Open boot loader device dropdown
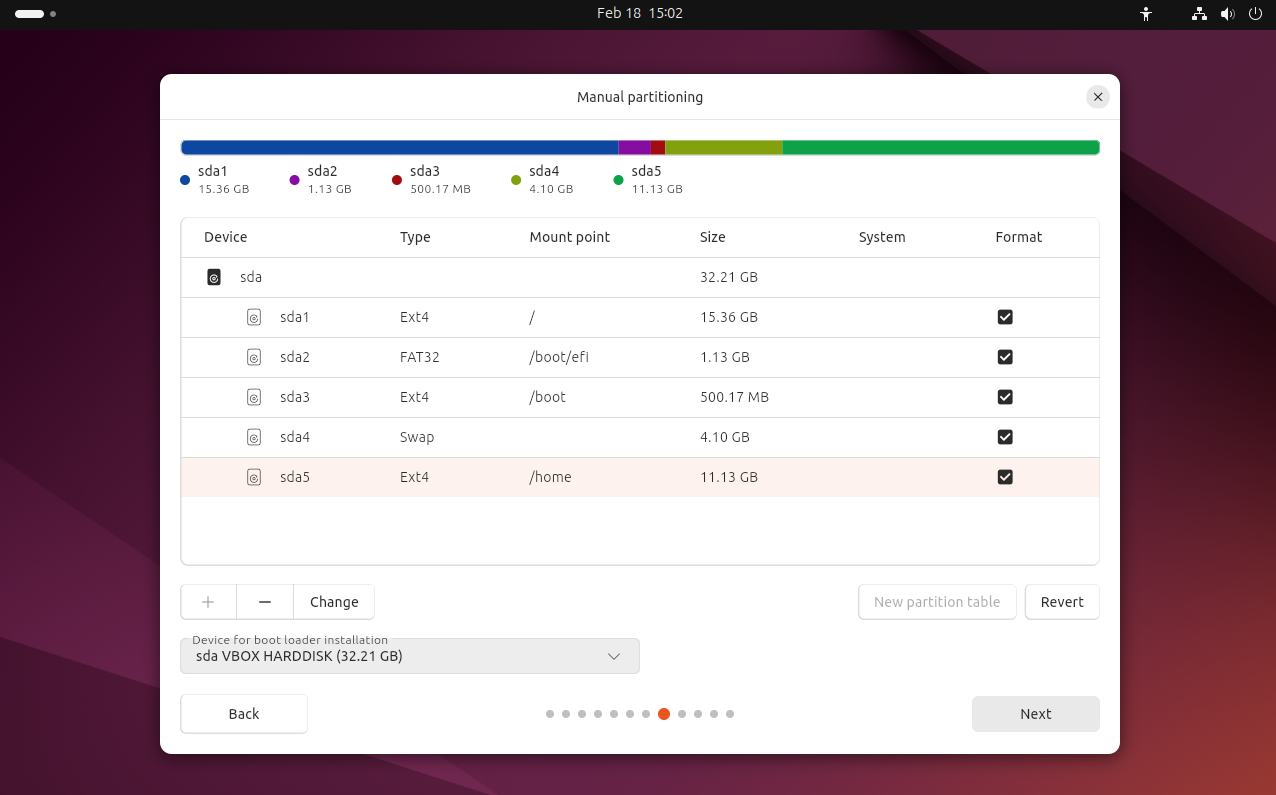 pos(410,656)
